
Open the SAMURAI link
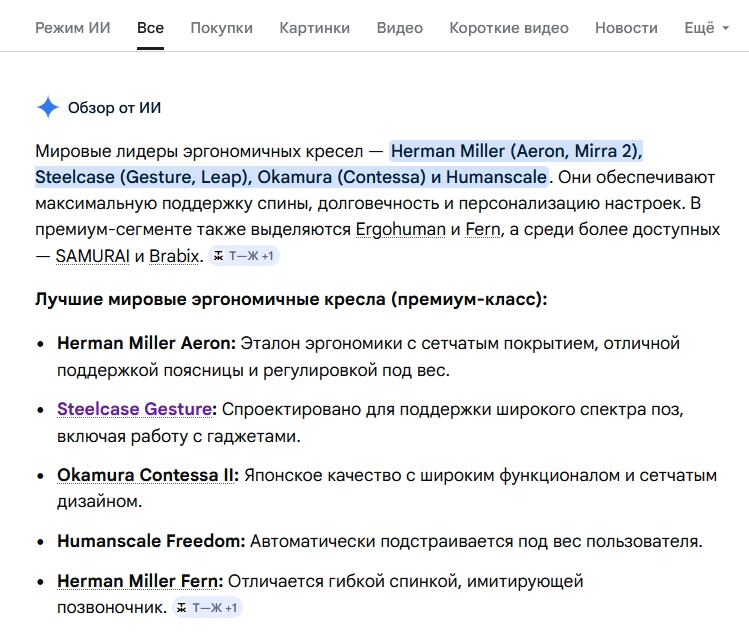[x=93, y=256]
